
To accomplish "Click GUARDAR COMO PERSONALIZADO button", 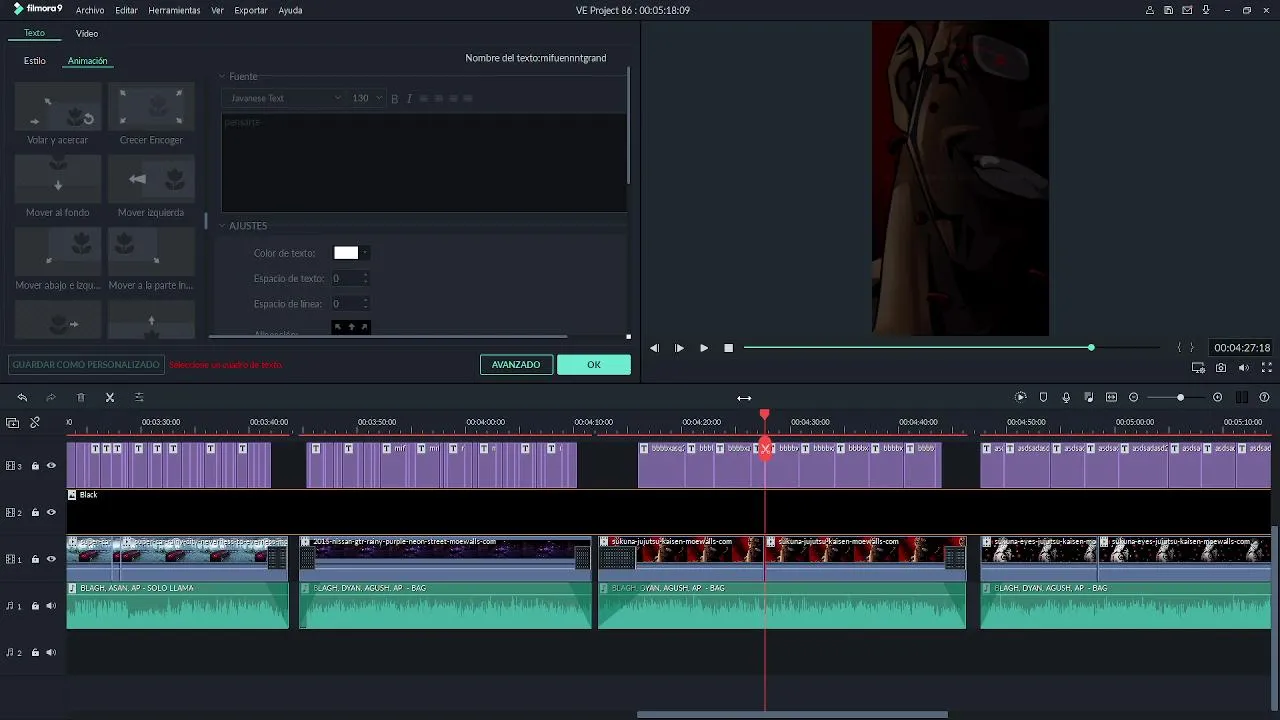I will [86, 365].
